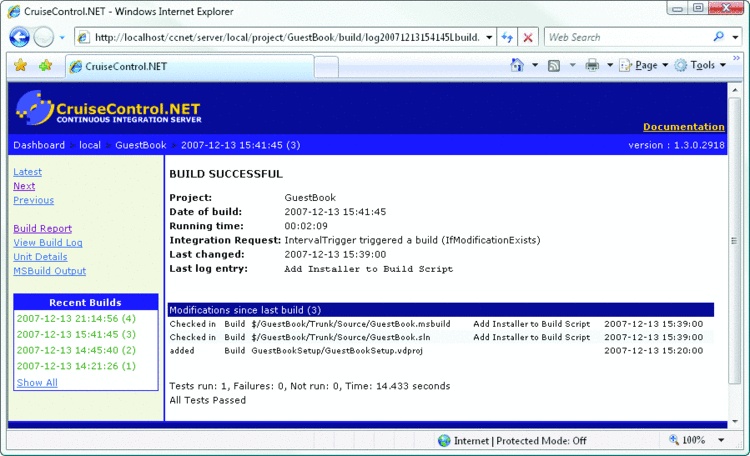Open the Latest build link
The height and width of the screenshot is (456, 750).
click(x=27, y=172)
